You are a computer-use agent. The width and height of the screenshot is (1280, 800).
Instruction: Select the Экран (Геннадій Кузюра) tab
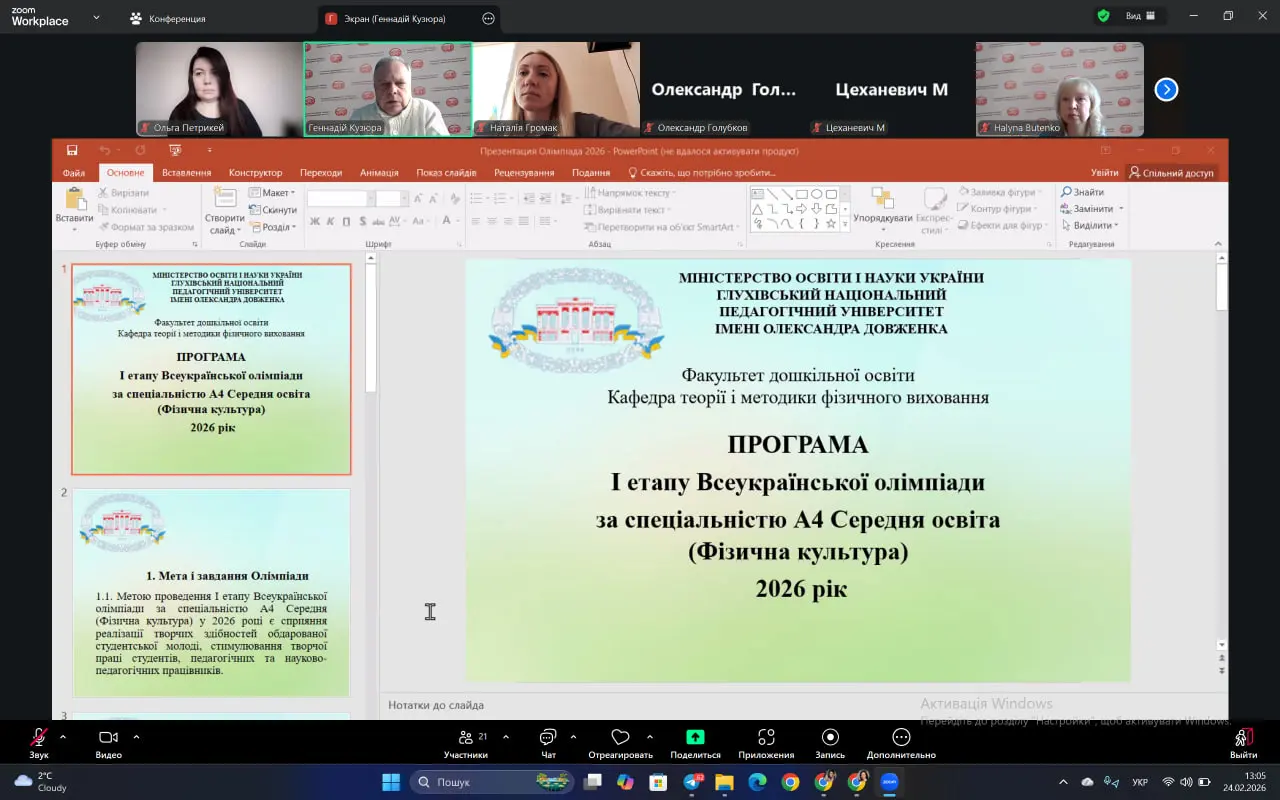point(395,18)
